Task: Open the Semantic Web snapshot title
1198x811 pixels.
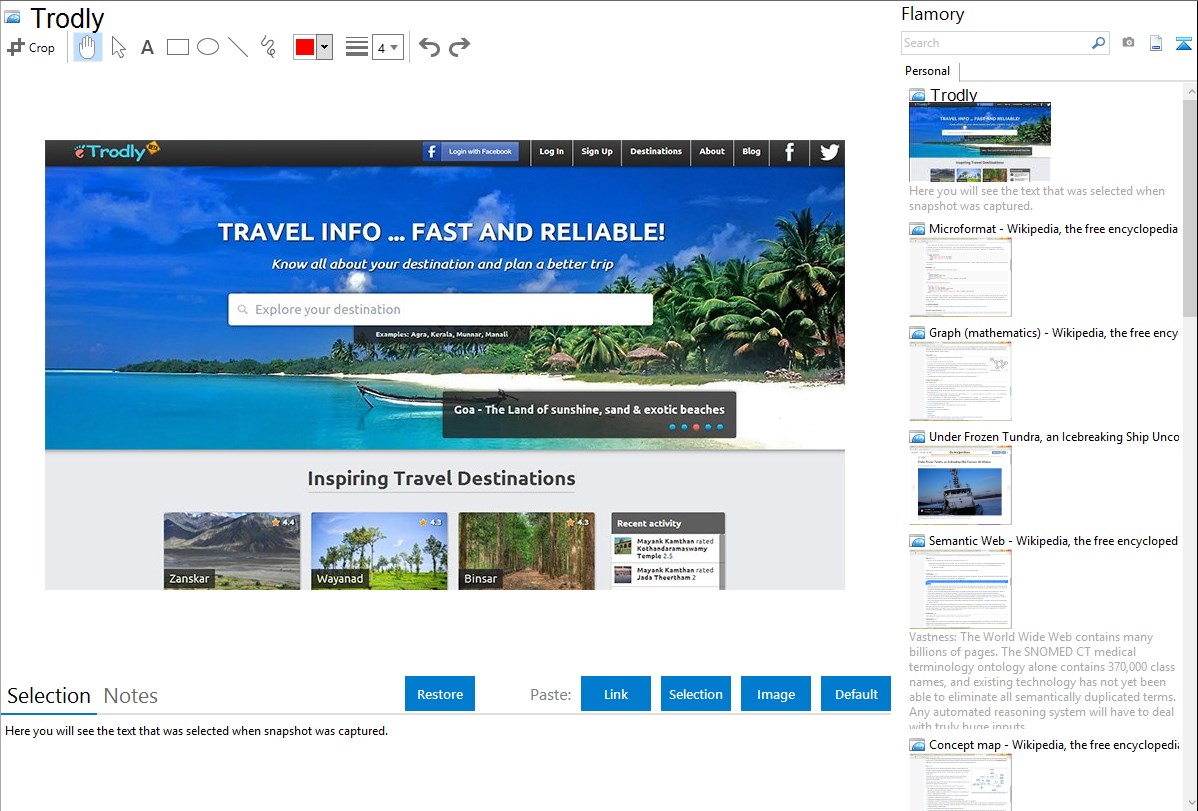Action: click(x=1053, y=540)
